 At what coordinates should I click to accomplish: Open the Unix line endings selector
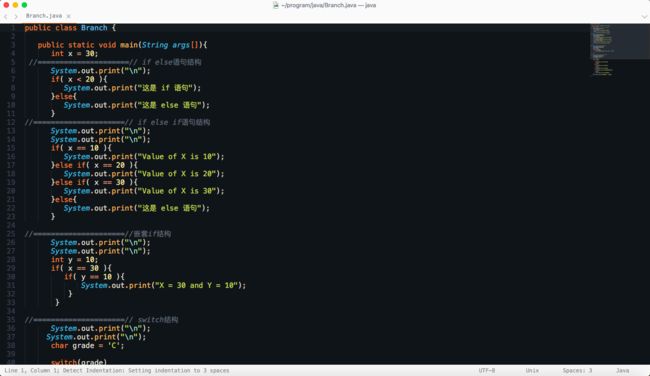[x=532, y=370]
